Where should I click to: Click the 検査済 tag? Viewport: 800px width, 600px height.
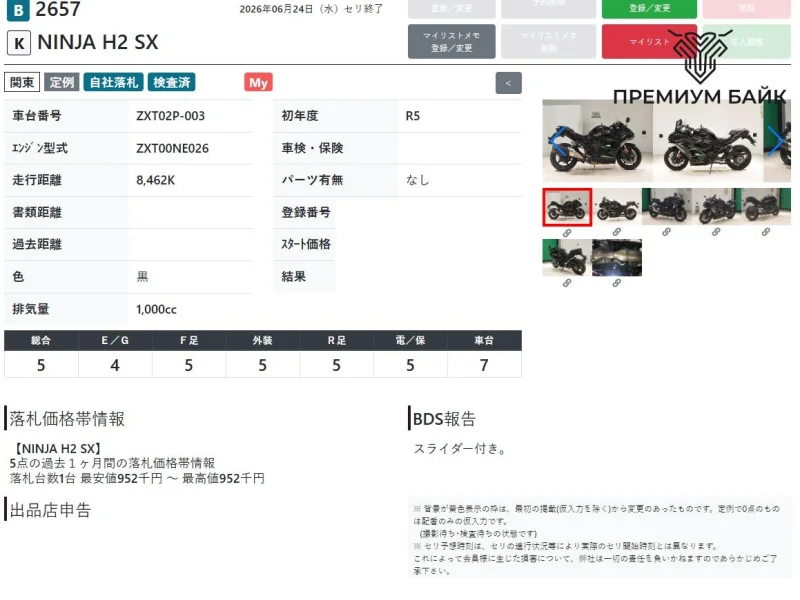pos(171,83)
